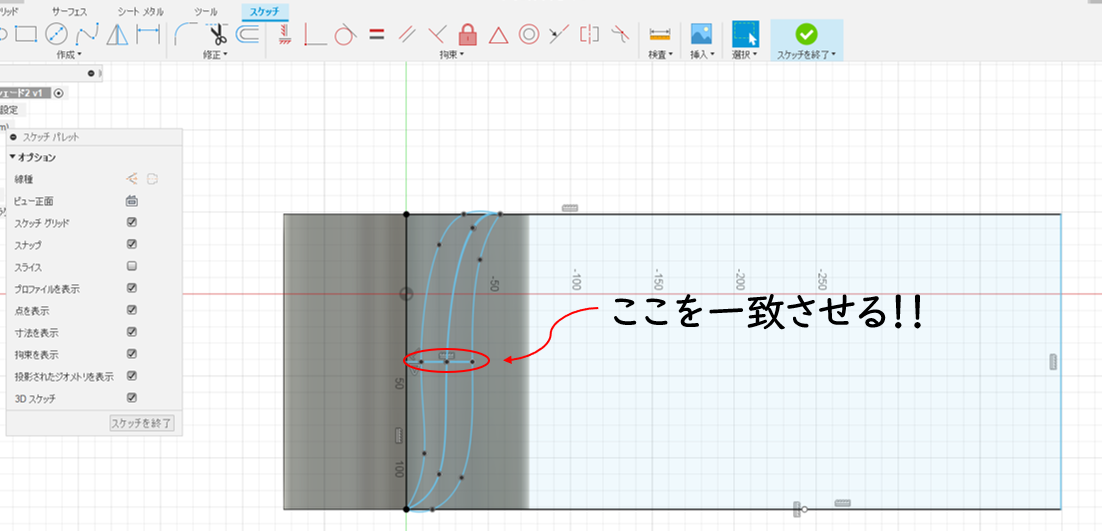The image size is (1102, 531).
Task: Click the Look At view icon
Action: (x=131, y=201)
